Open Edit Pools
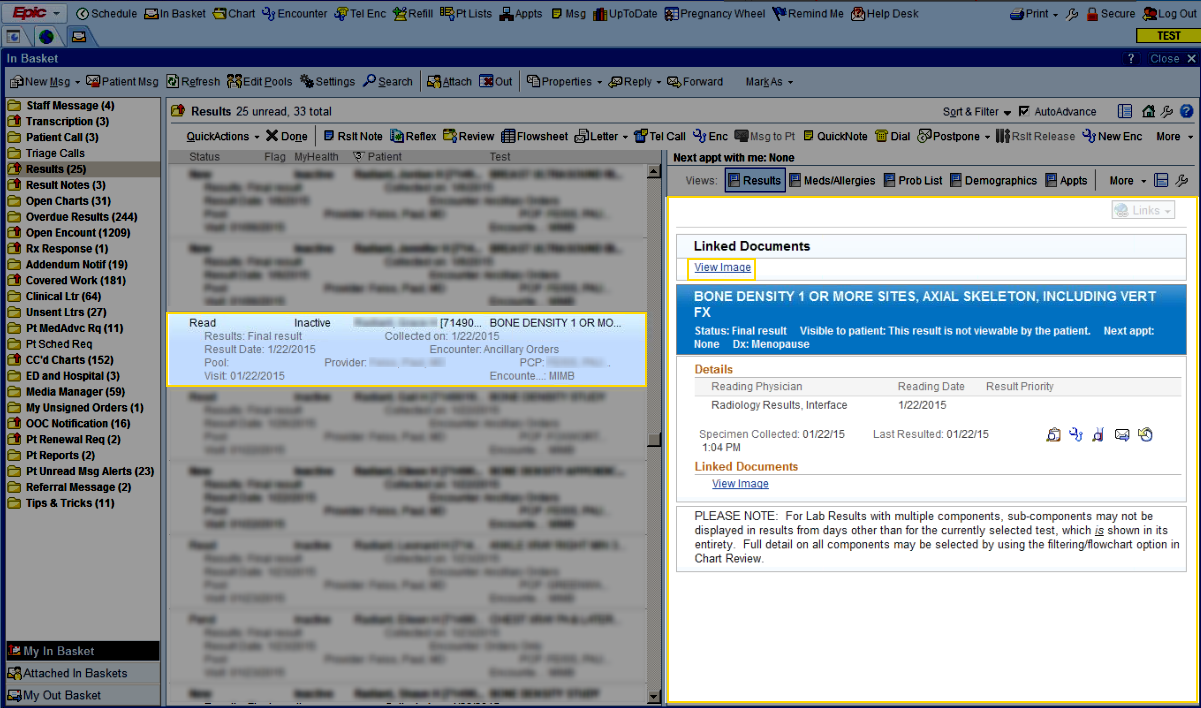Image resolution: width=1201 pixels, height=708 pixels. (x=259, y=82)
